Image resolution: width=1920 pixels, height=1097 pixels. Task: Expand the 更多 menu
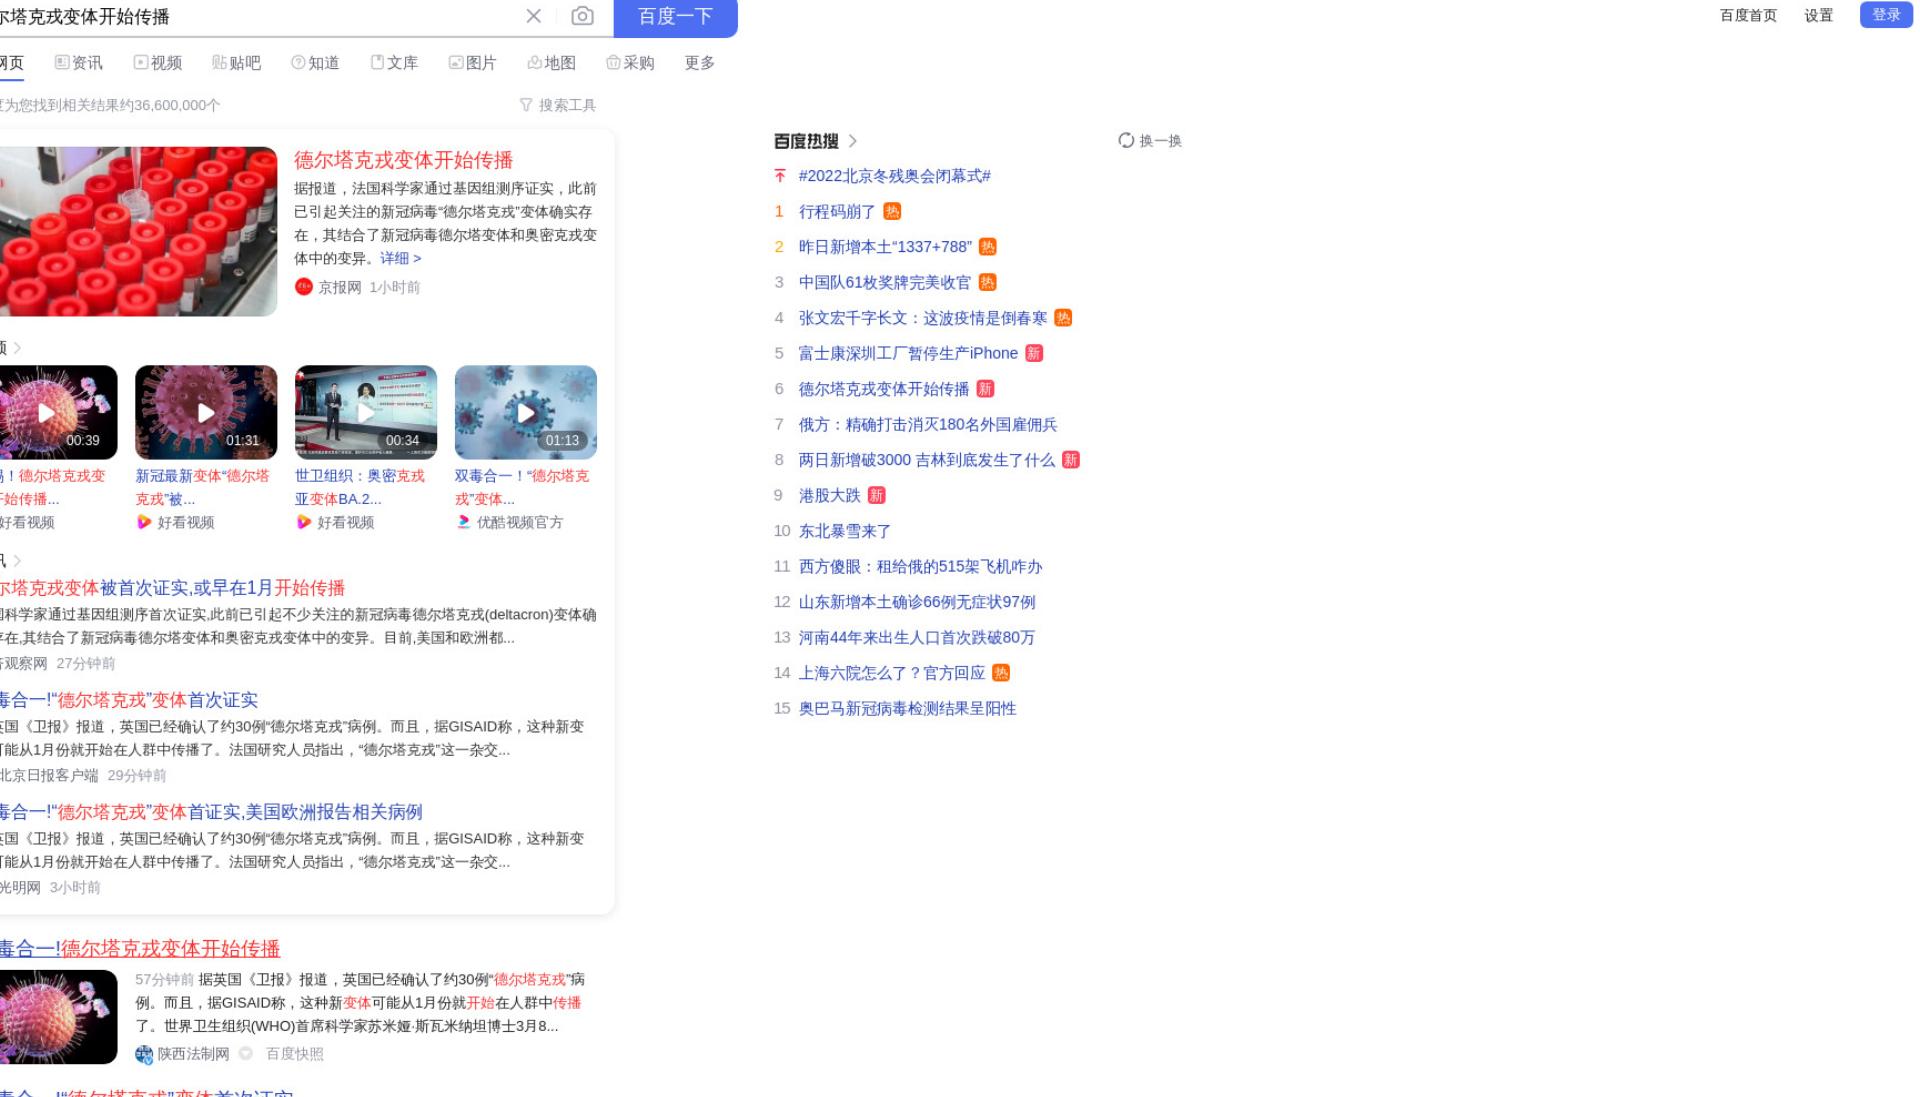click(x=700, y=63)
